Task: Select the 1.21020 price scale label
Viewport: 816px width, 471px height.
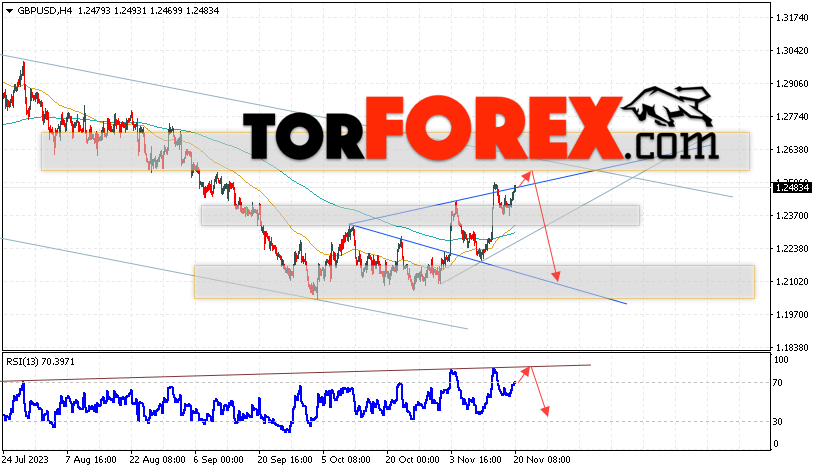Action: tap(792, 282)
